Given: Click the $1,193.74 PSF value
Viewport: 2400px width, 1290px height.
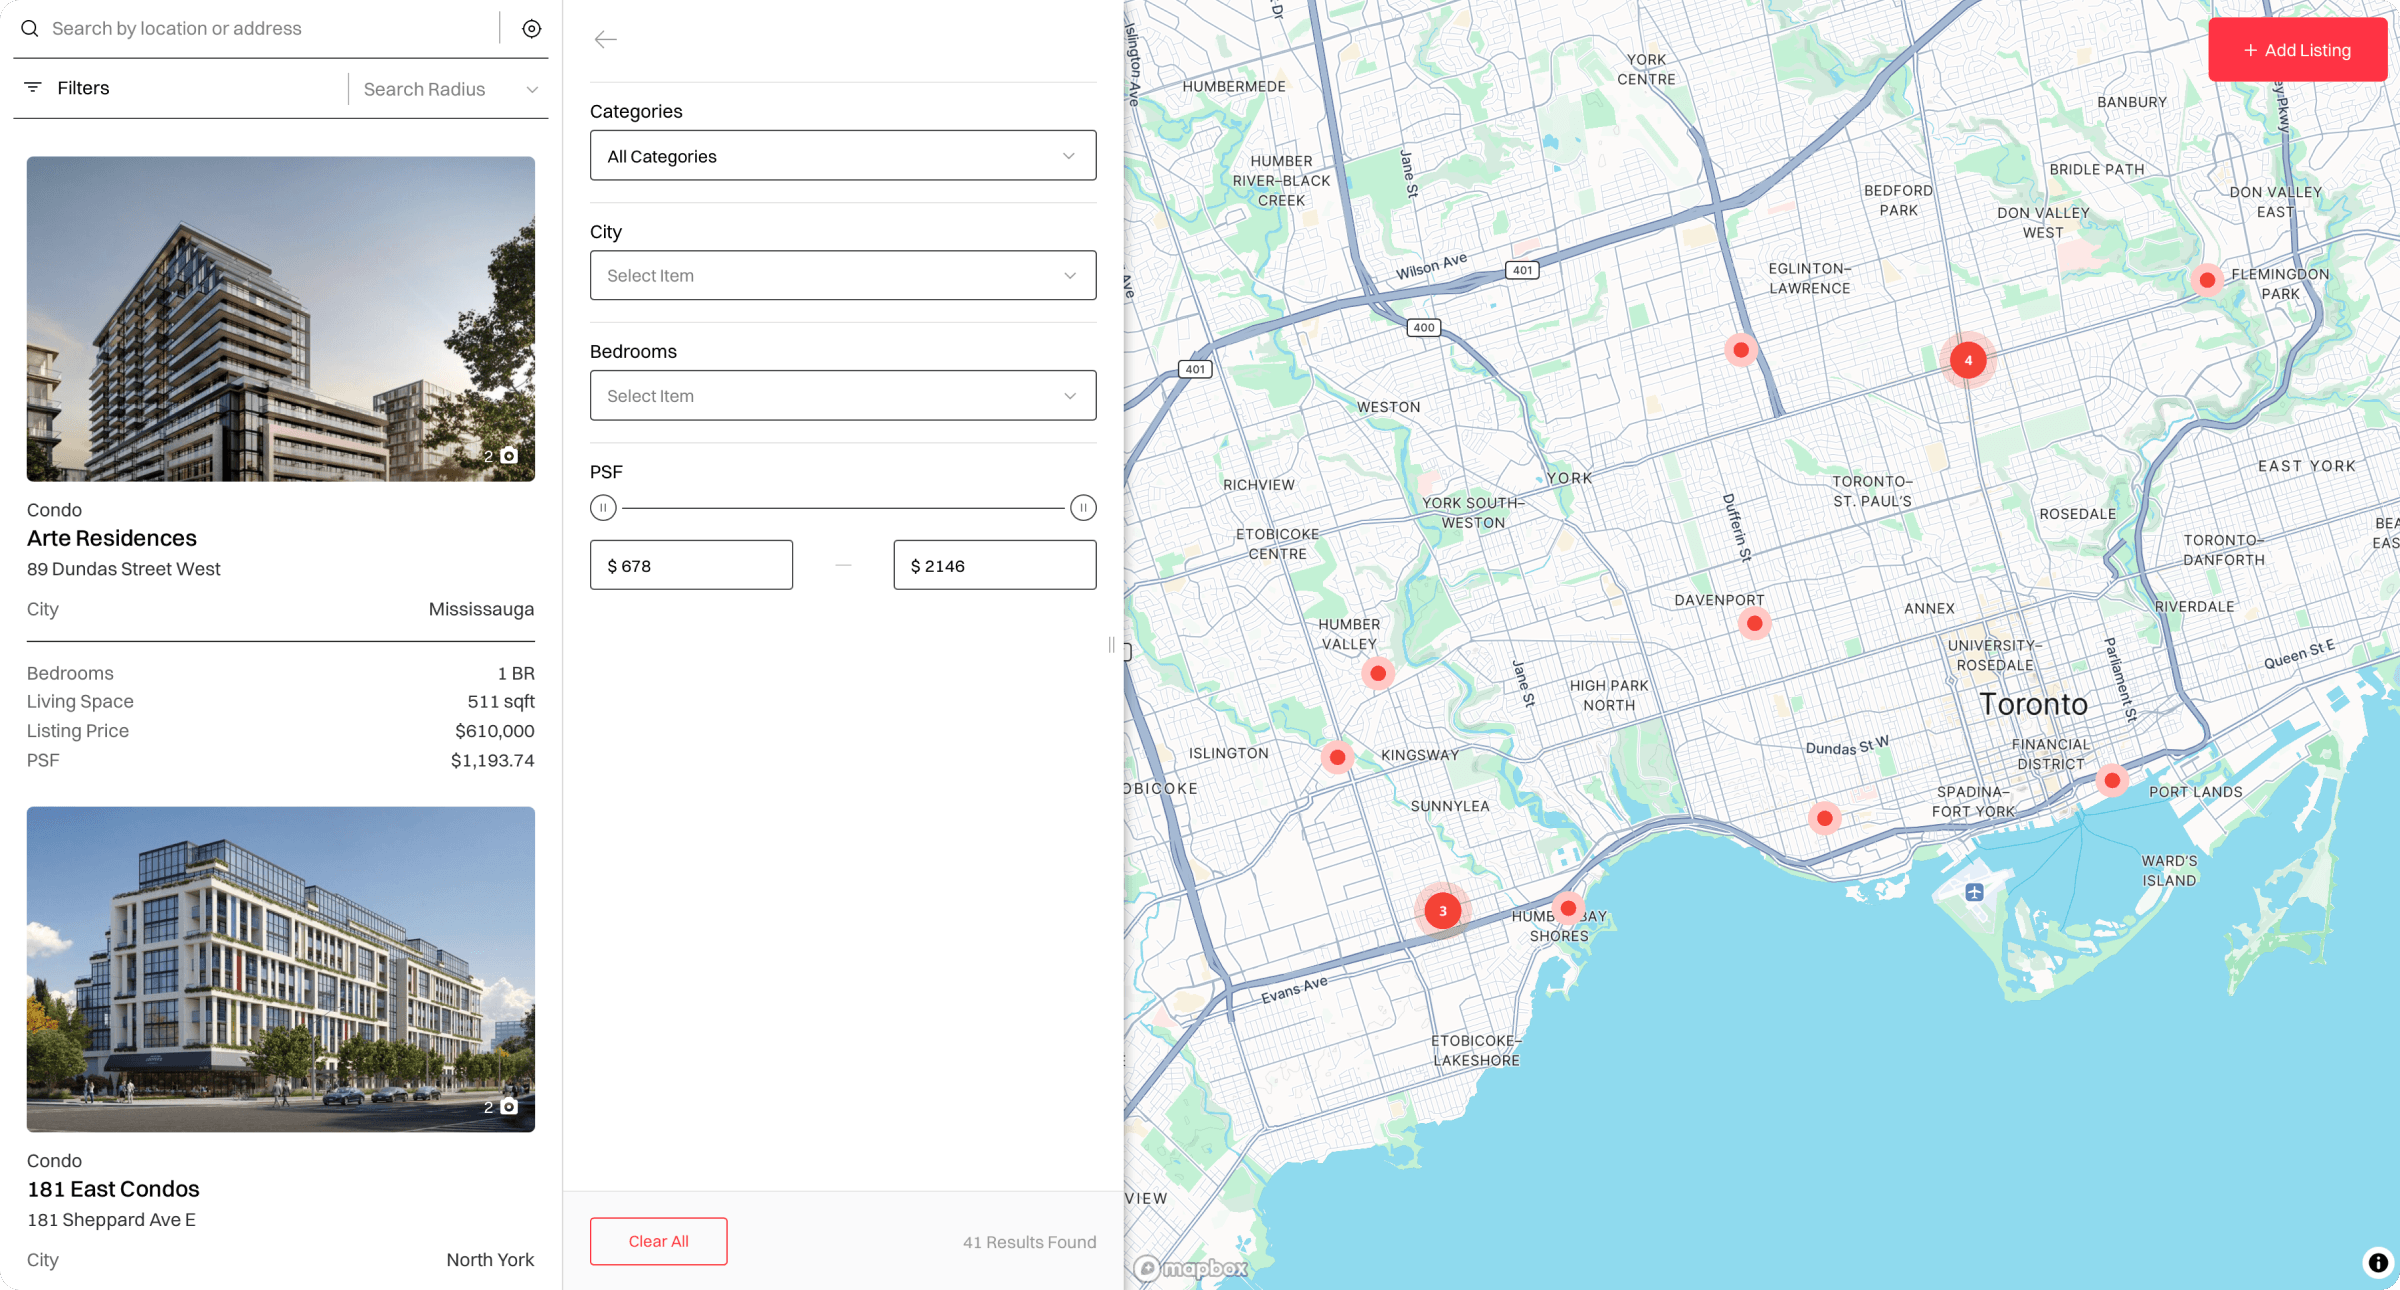Looking at the screenshot, I should (x=492, y=761).
